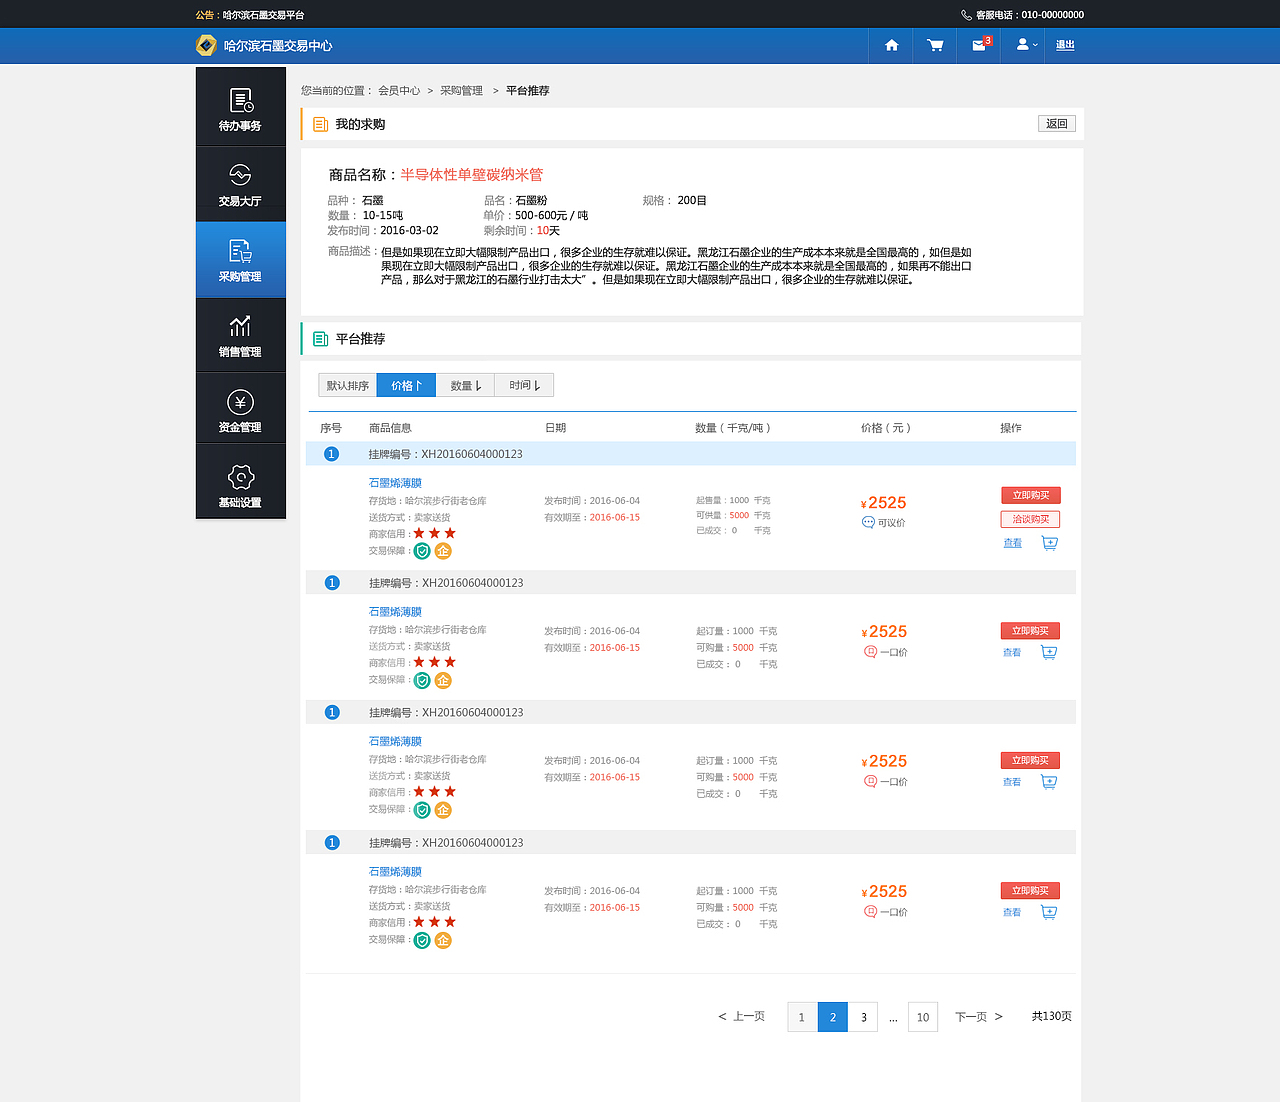
Task: Open 待办事务 in the sidebar
Action: coord(240,109)
